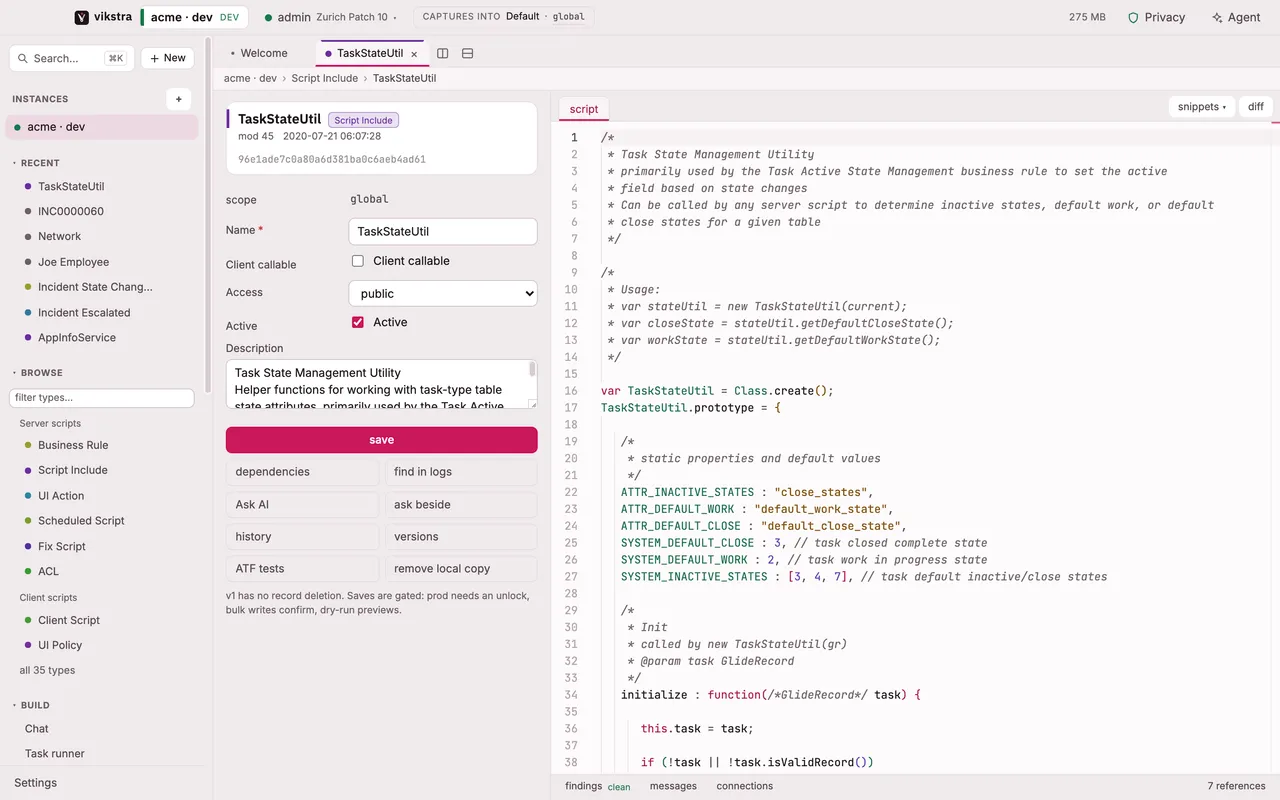Collapse the RECENT section

(x=36, y=163)
